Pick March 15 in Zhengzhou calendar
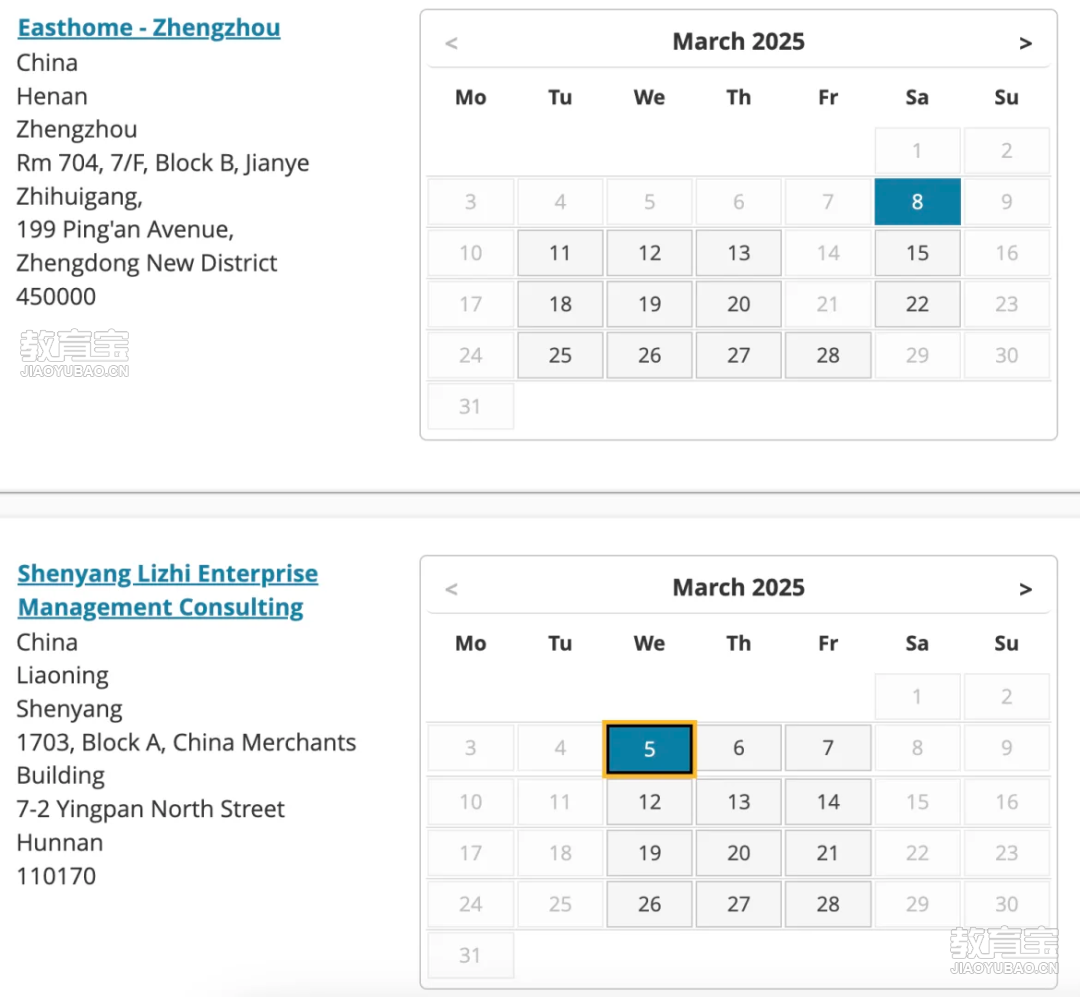This screenshot has width=1080, height=997. pos(917,253)
